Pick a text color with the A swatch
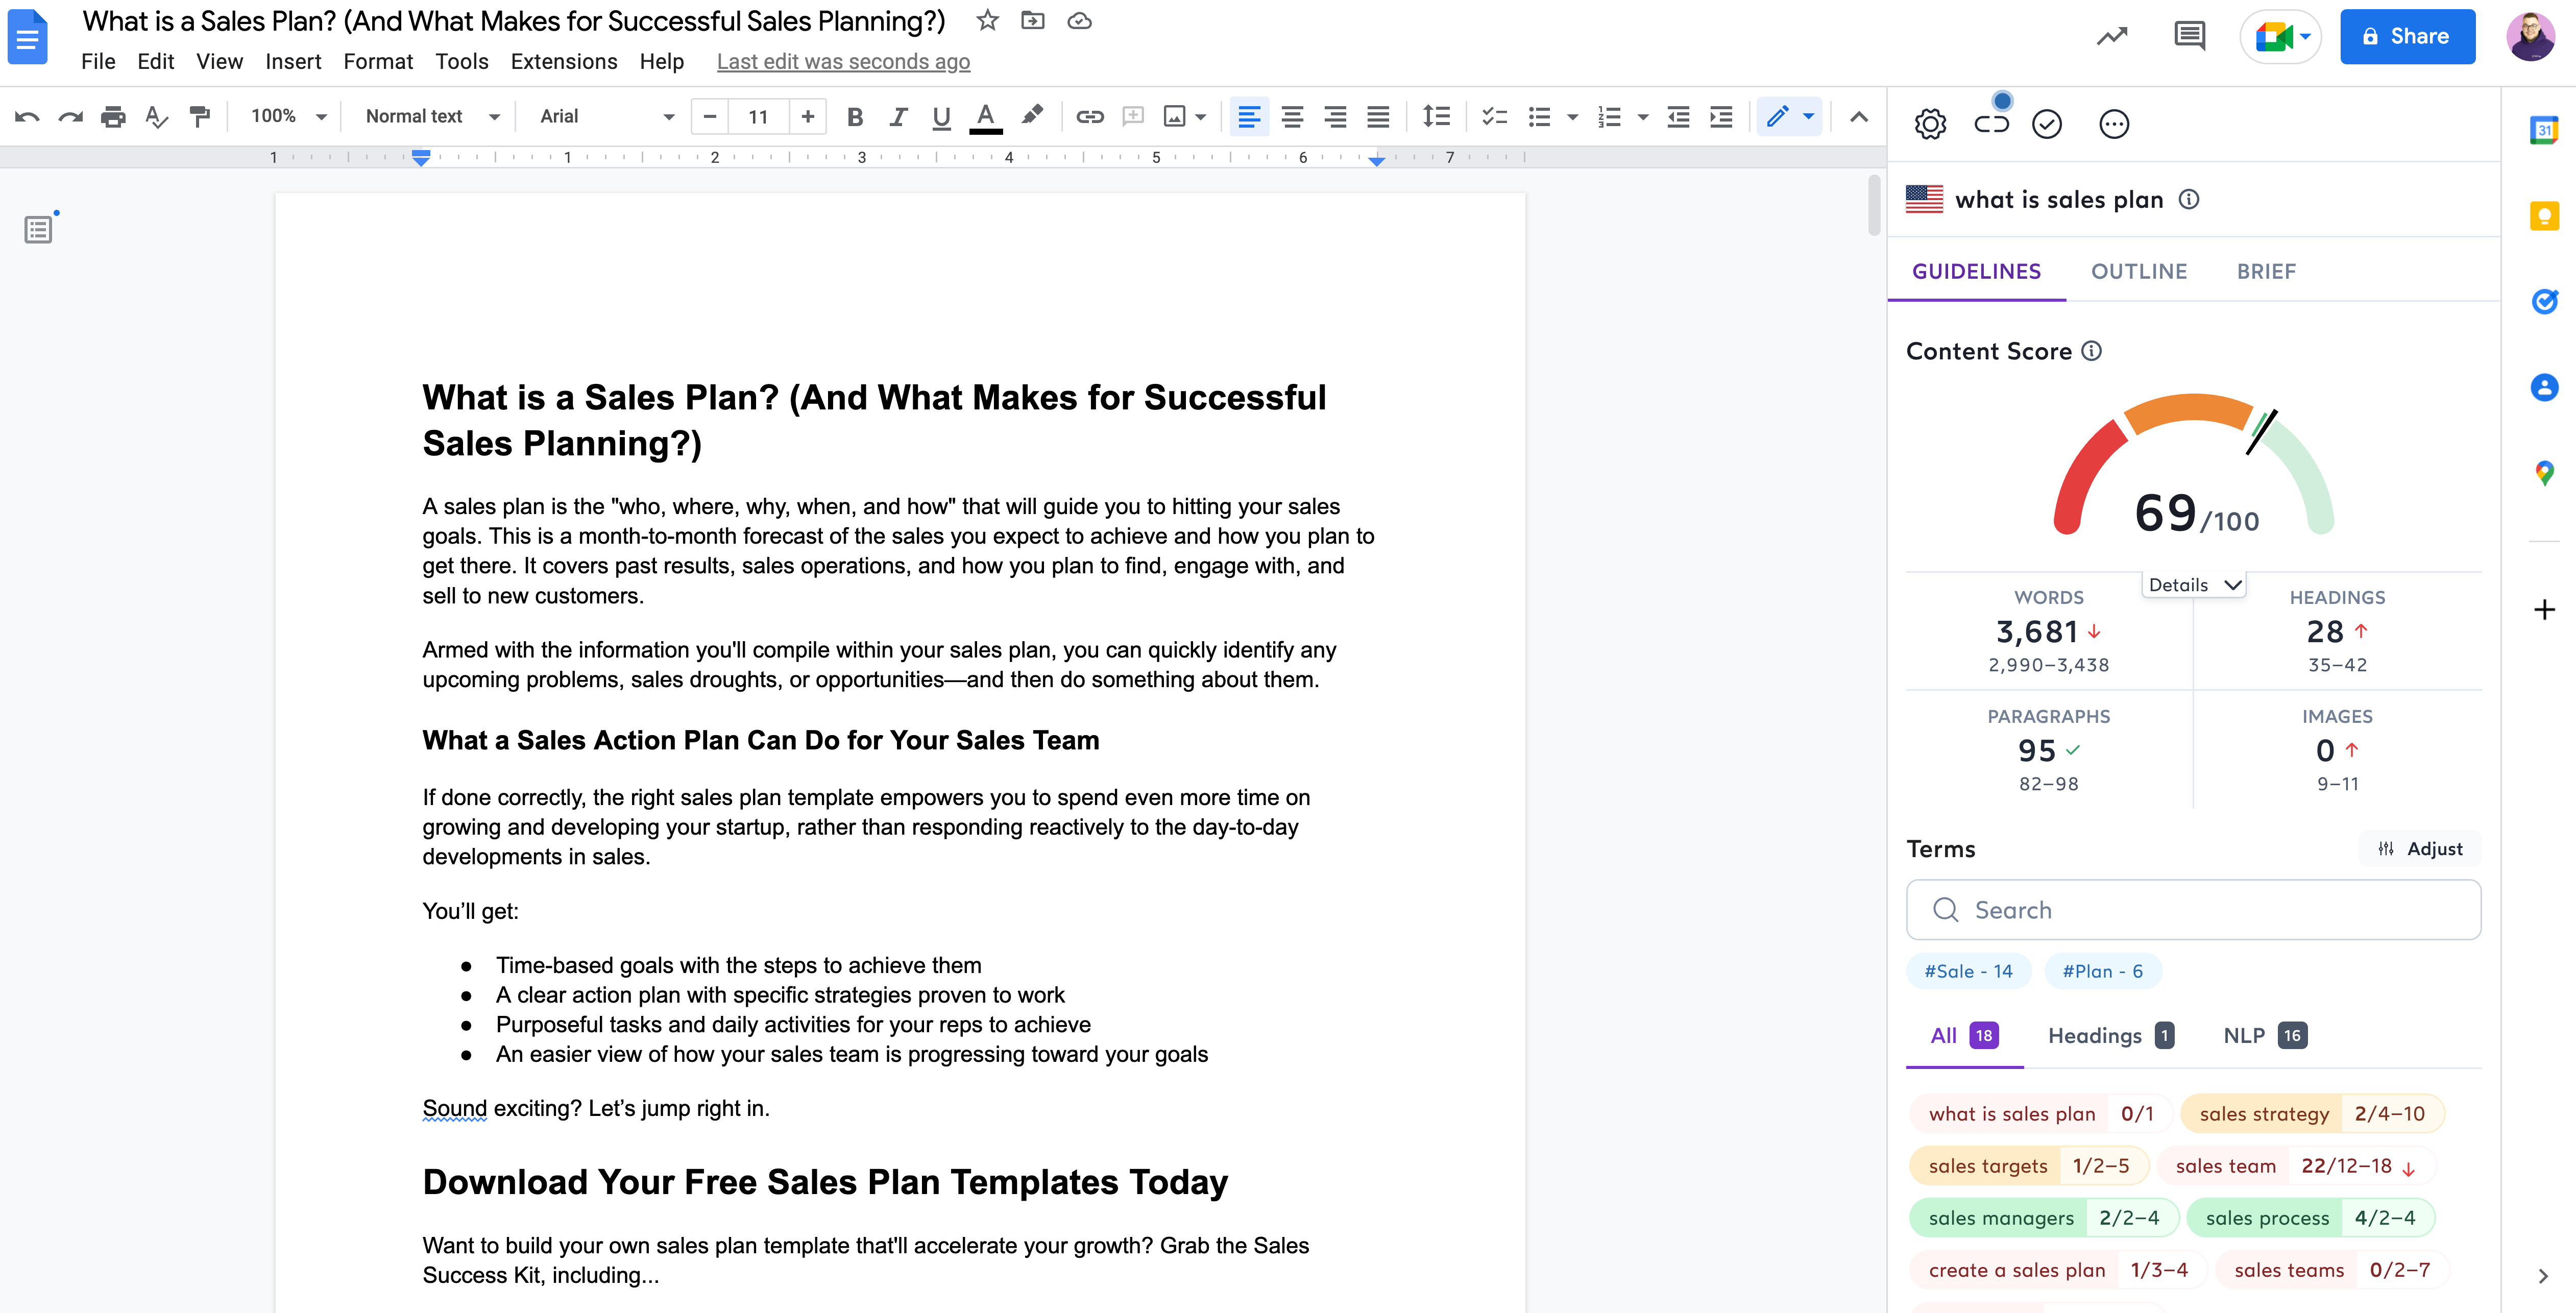The height and width of the screenshot is (1313, 2576). tap(986, 117)
